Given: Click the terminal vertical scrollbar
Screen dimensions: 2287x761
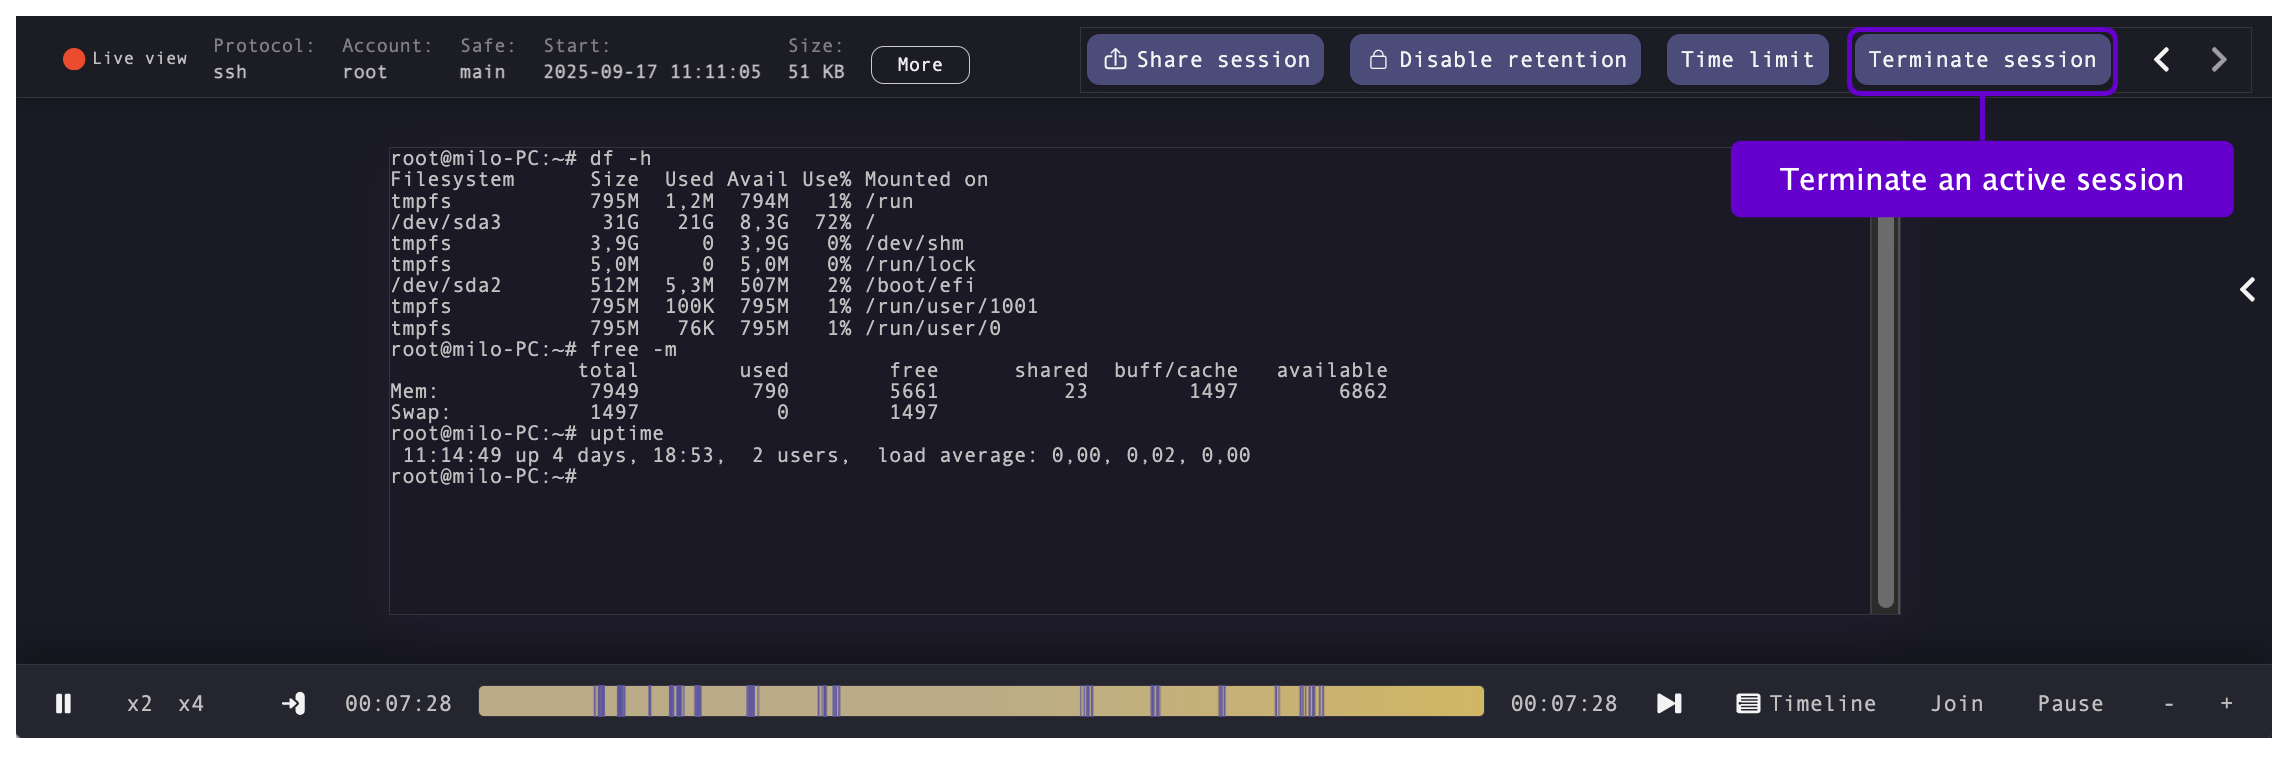Looking at the screenshot, I should [x=1885, y=420].
